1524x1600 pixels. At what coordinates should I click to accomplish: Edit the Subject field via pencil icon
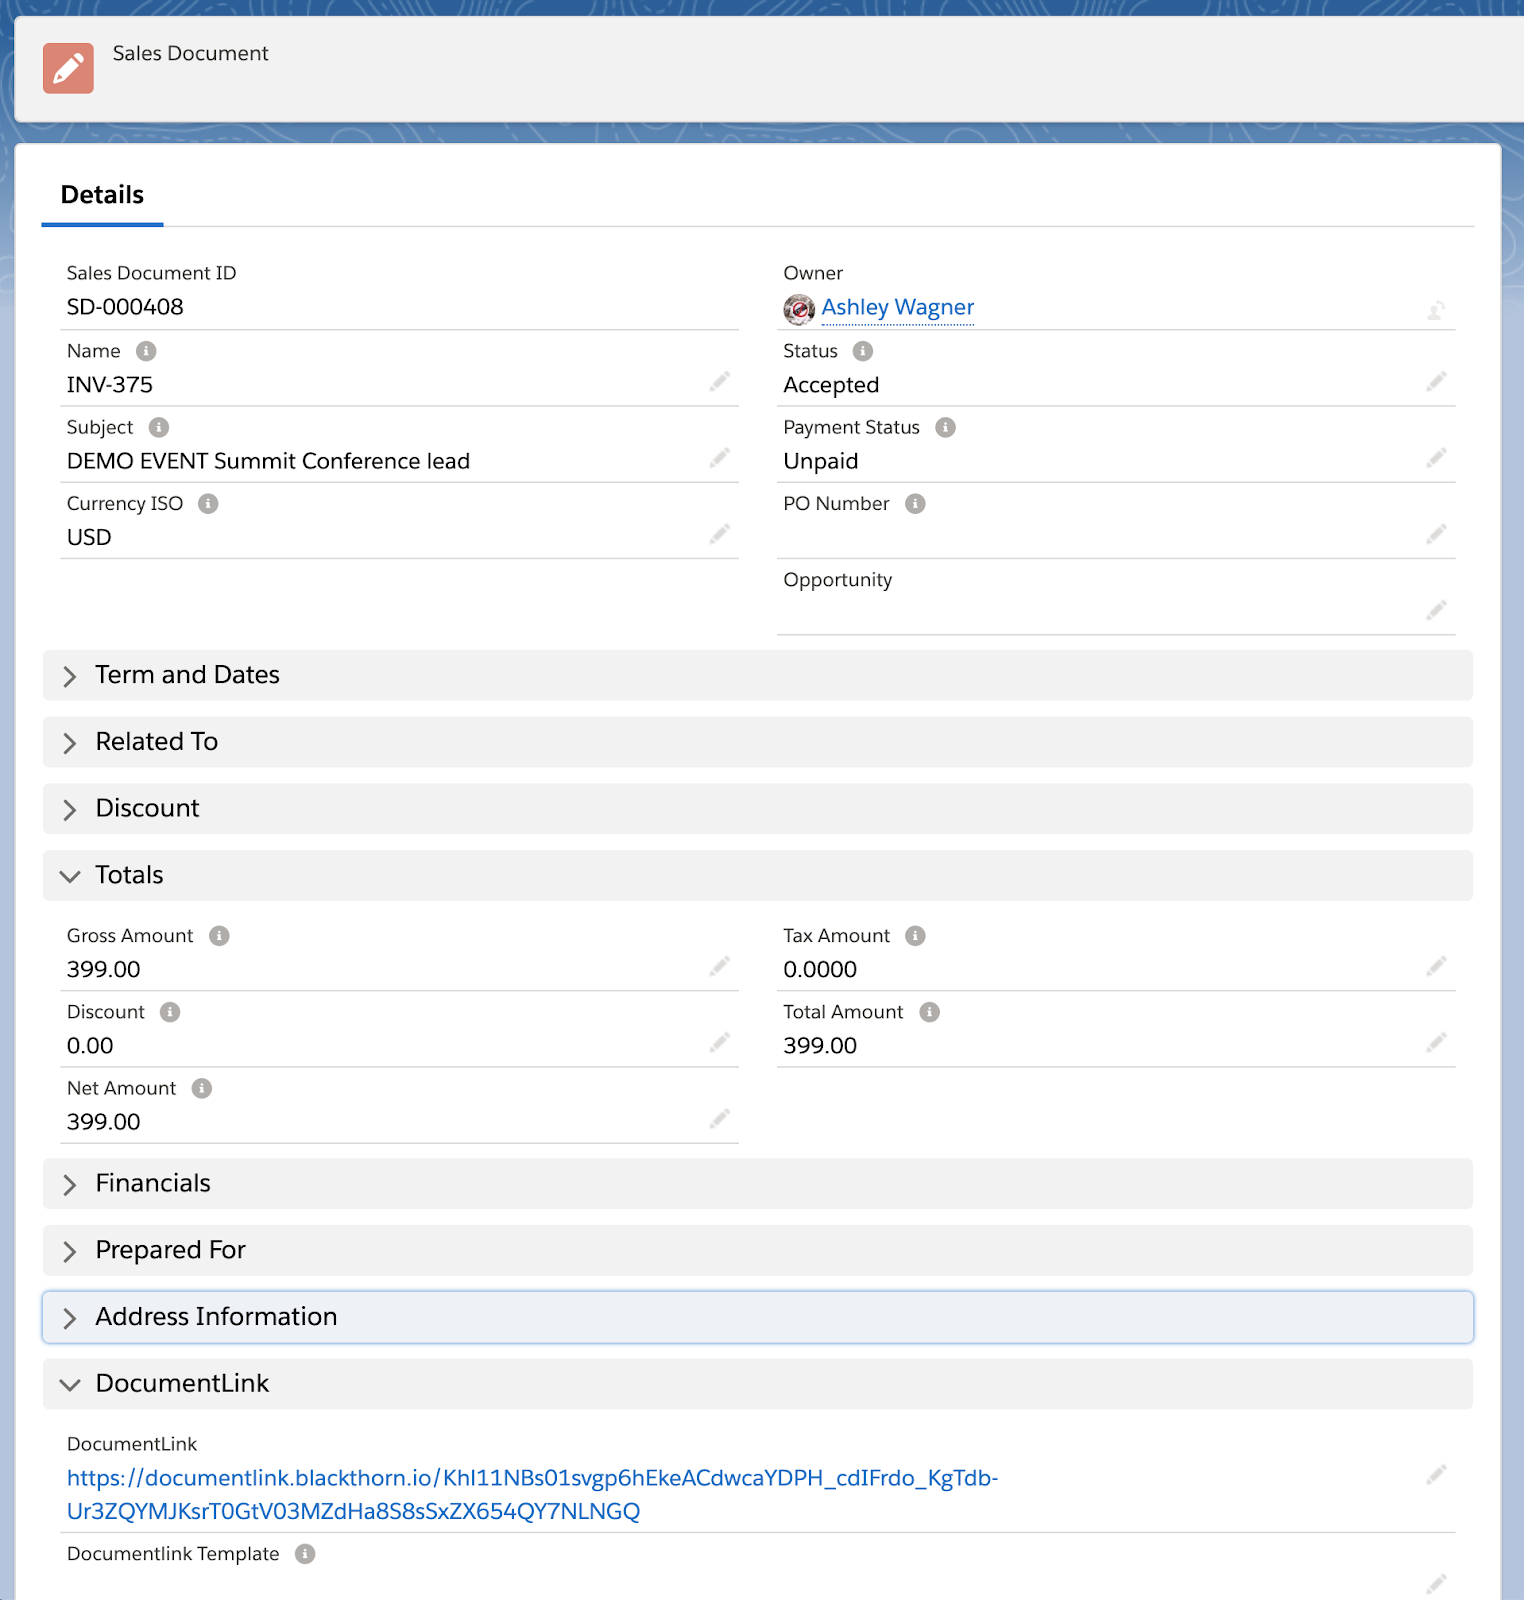click(x=720, y=458)
